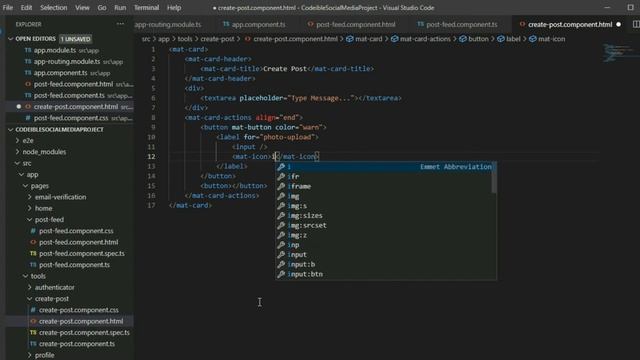Collapse the src folder
The width and height of the screenshot is (640, 360).
[17, 163]
